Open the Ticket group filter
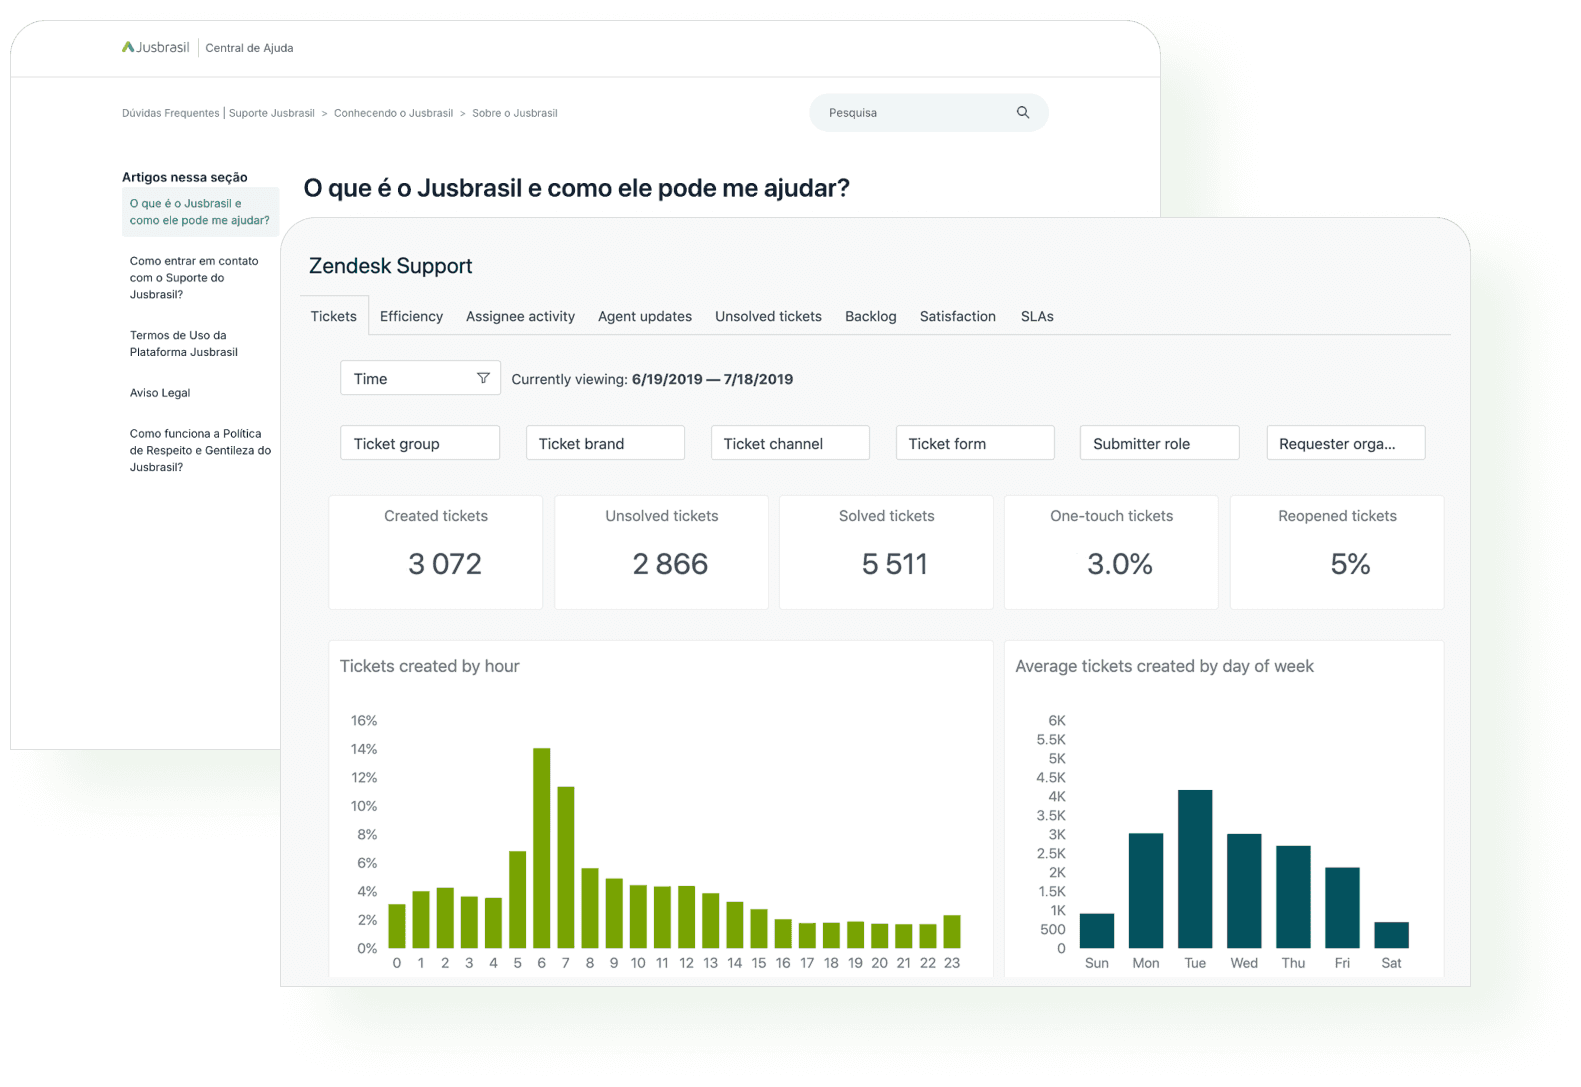Image resolution: width=1581 pixels, height=1087 pixels. point(420,443)
